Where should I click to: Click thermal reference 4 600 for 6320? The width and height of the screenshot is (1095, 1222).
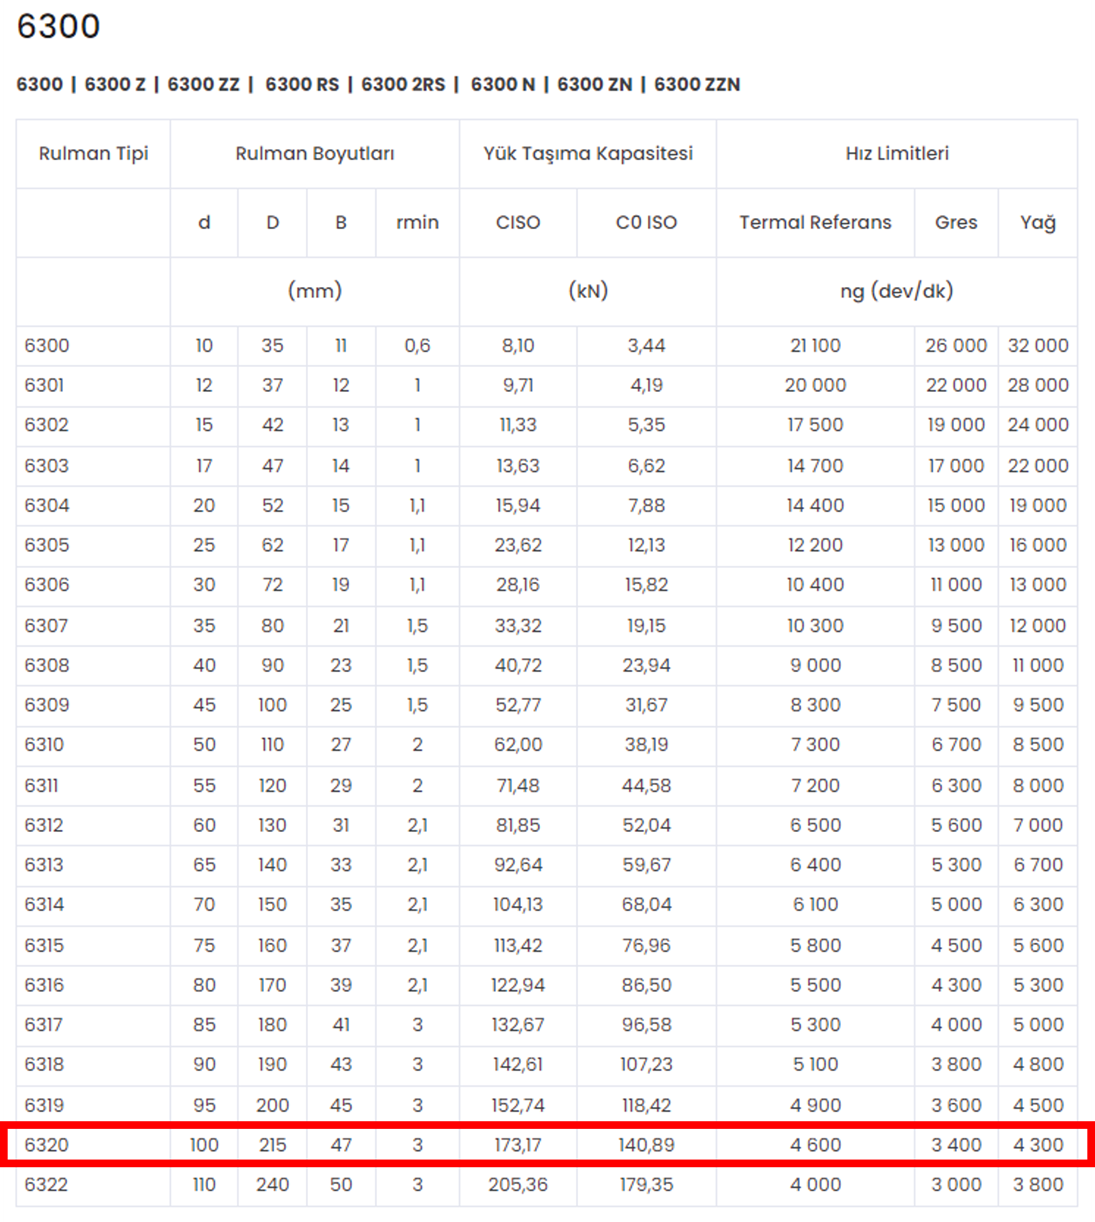click(815, 1145)
